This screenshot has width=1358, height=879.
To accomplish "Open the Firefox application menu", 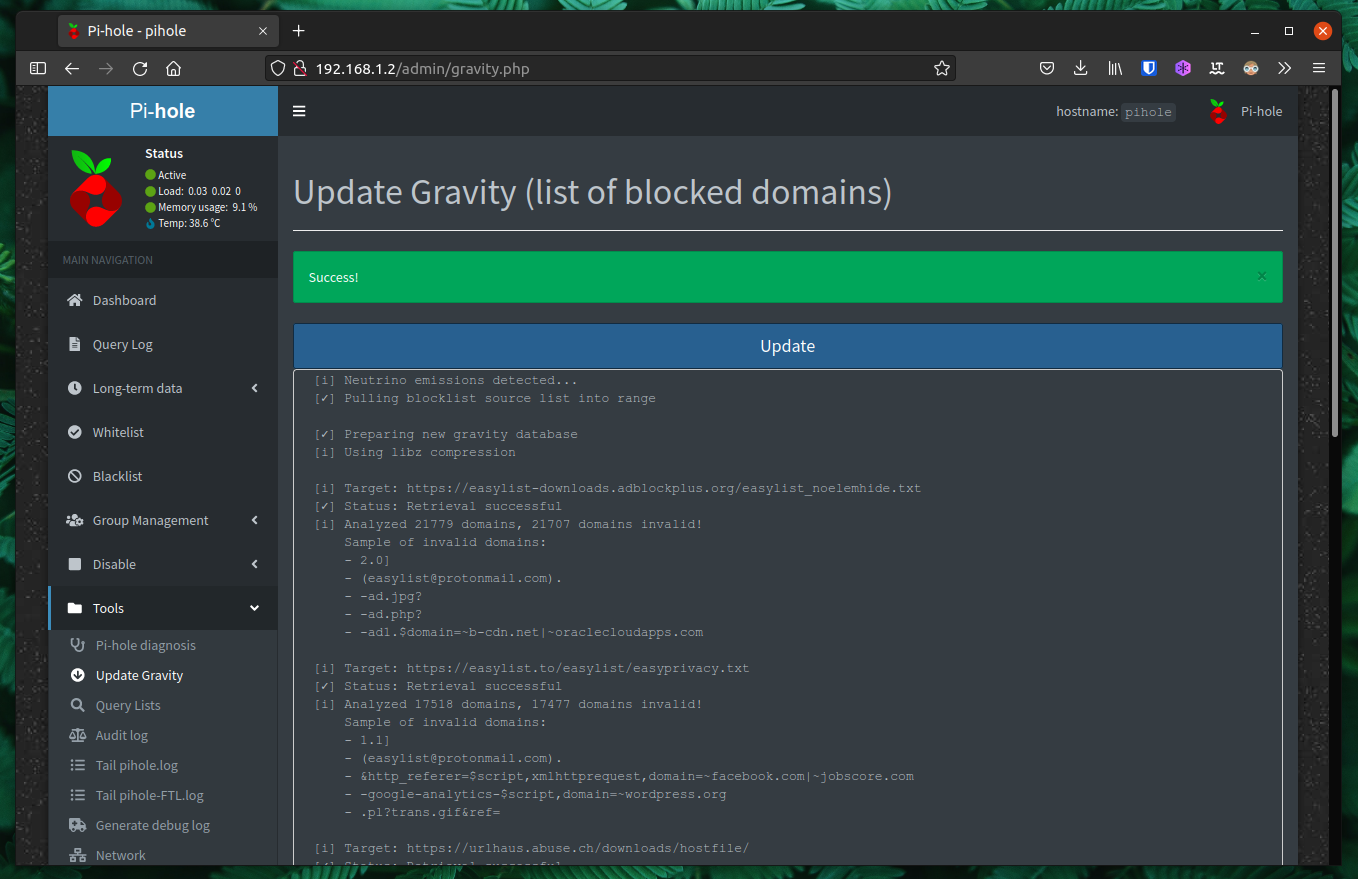I will point(1319,68).
